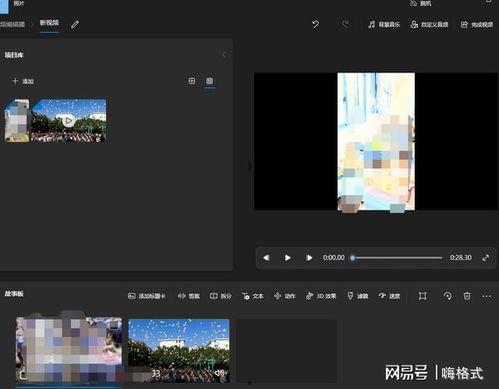The height and width of the screenshot is (389, 499).
Task: Remove or show black bars icon
Action: (423, 296)
